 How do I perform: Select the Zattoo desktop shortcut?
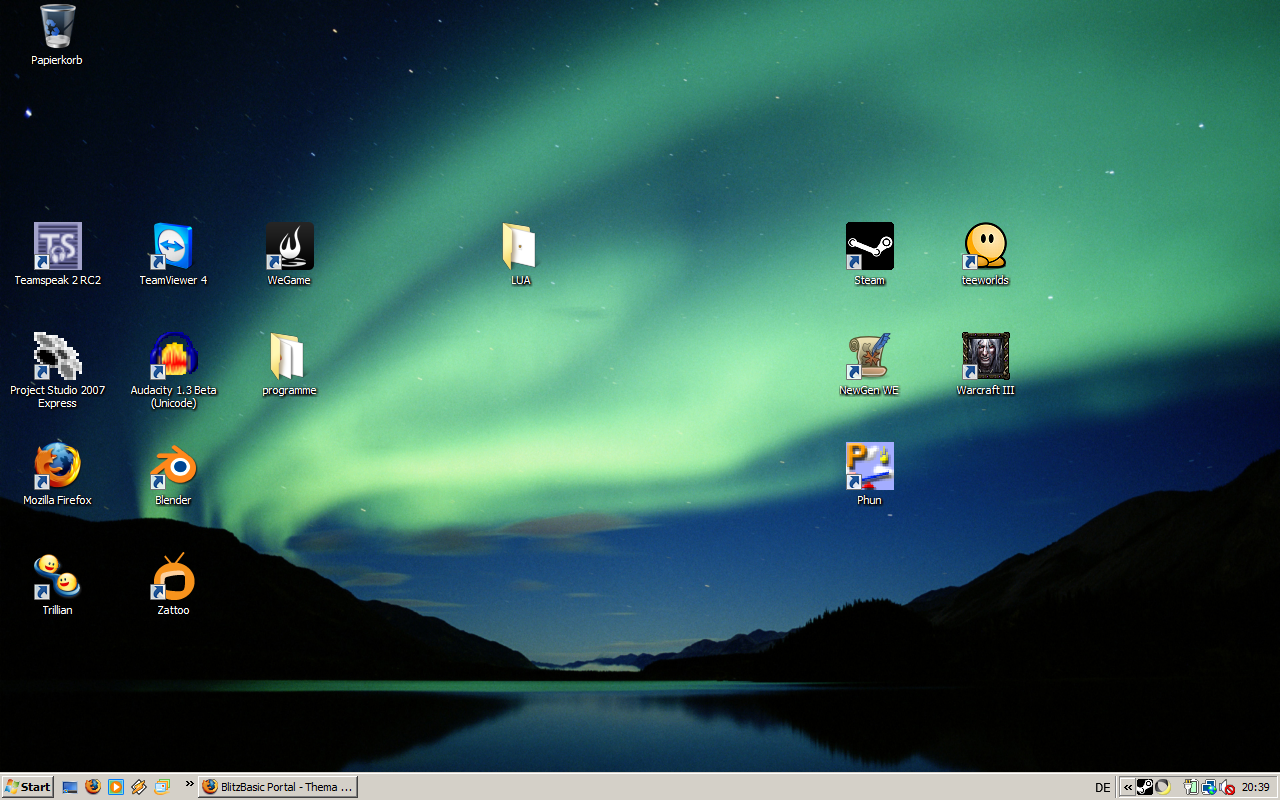tap(173, 577)
